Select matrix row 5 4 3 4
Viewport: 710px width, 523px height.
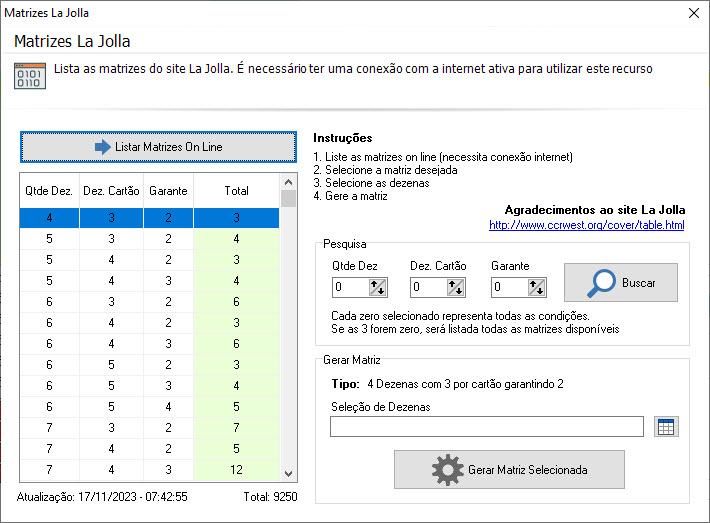tap(149, 281)
